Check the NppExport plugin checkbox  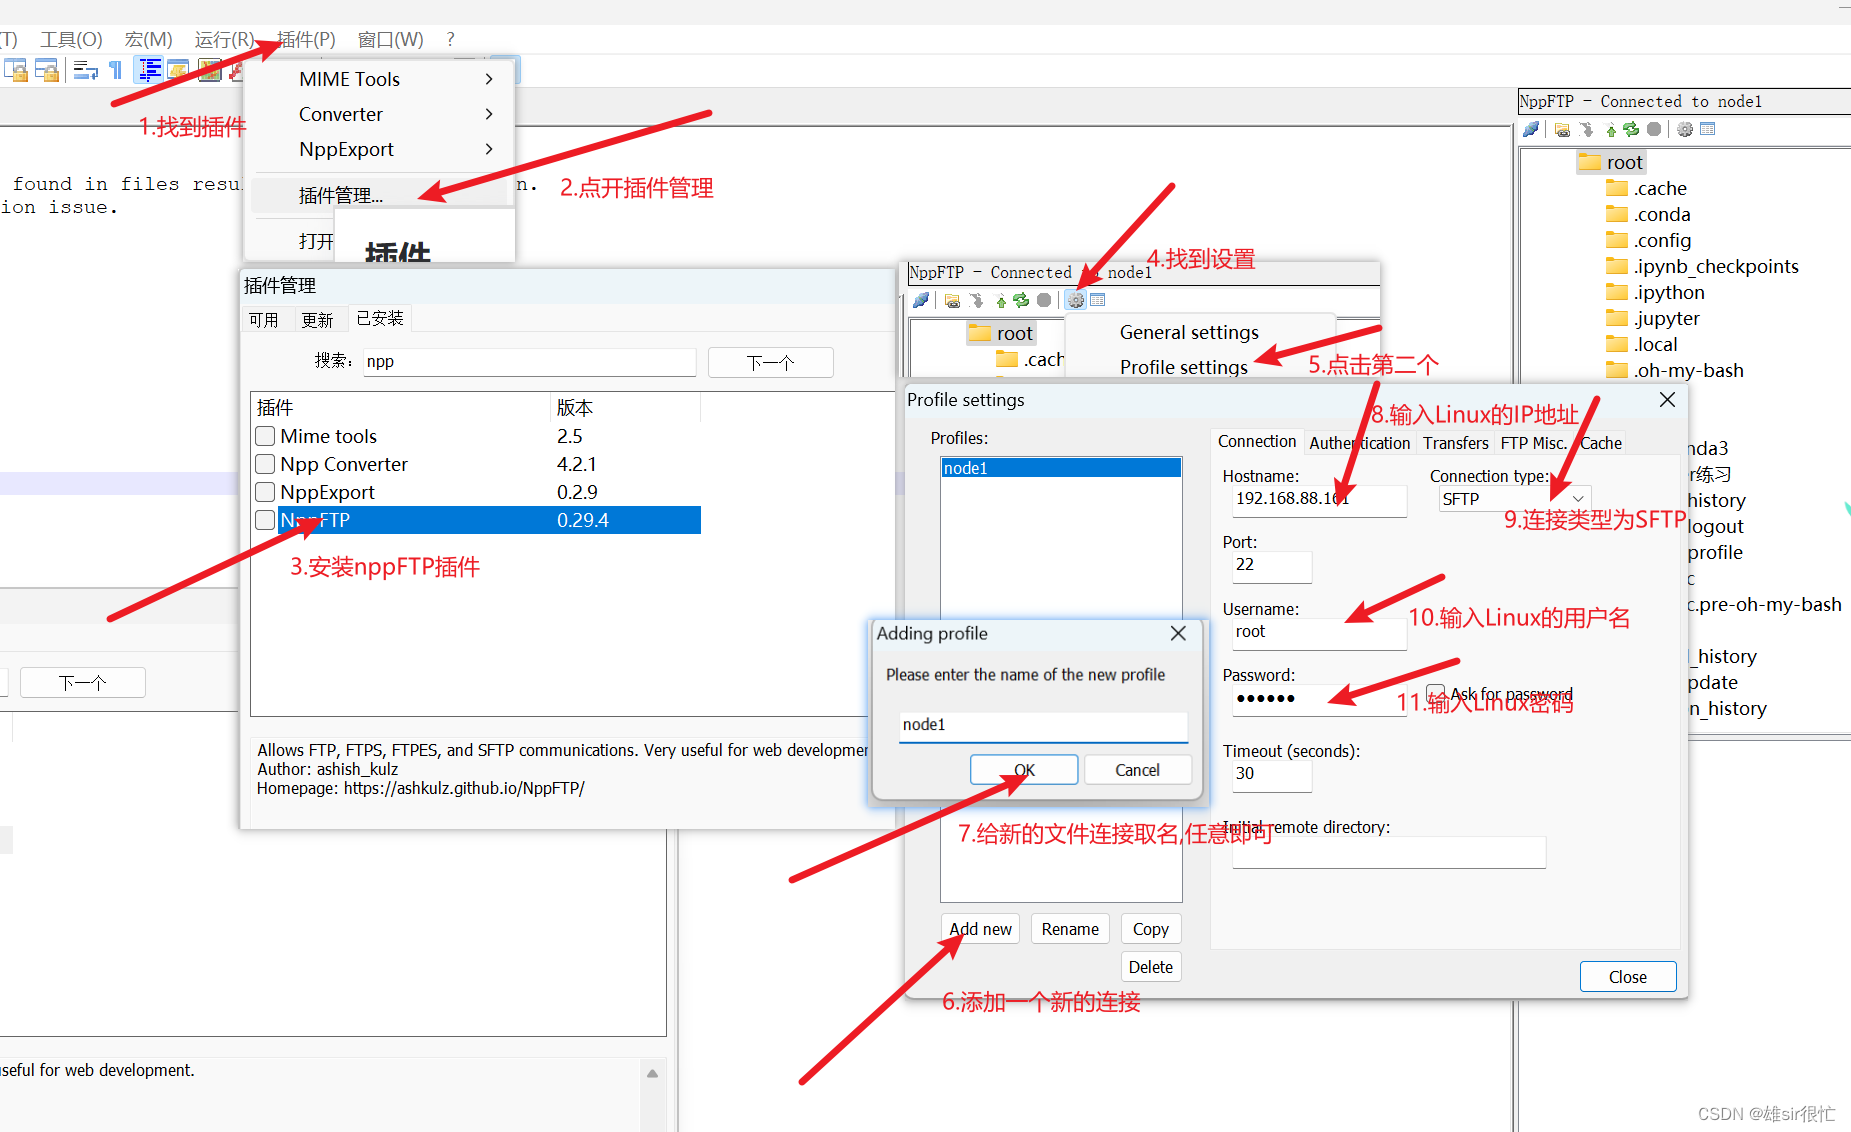coord(265,492)
